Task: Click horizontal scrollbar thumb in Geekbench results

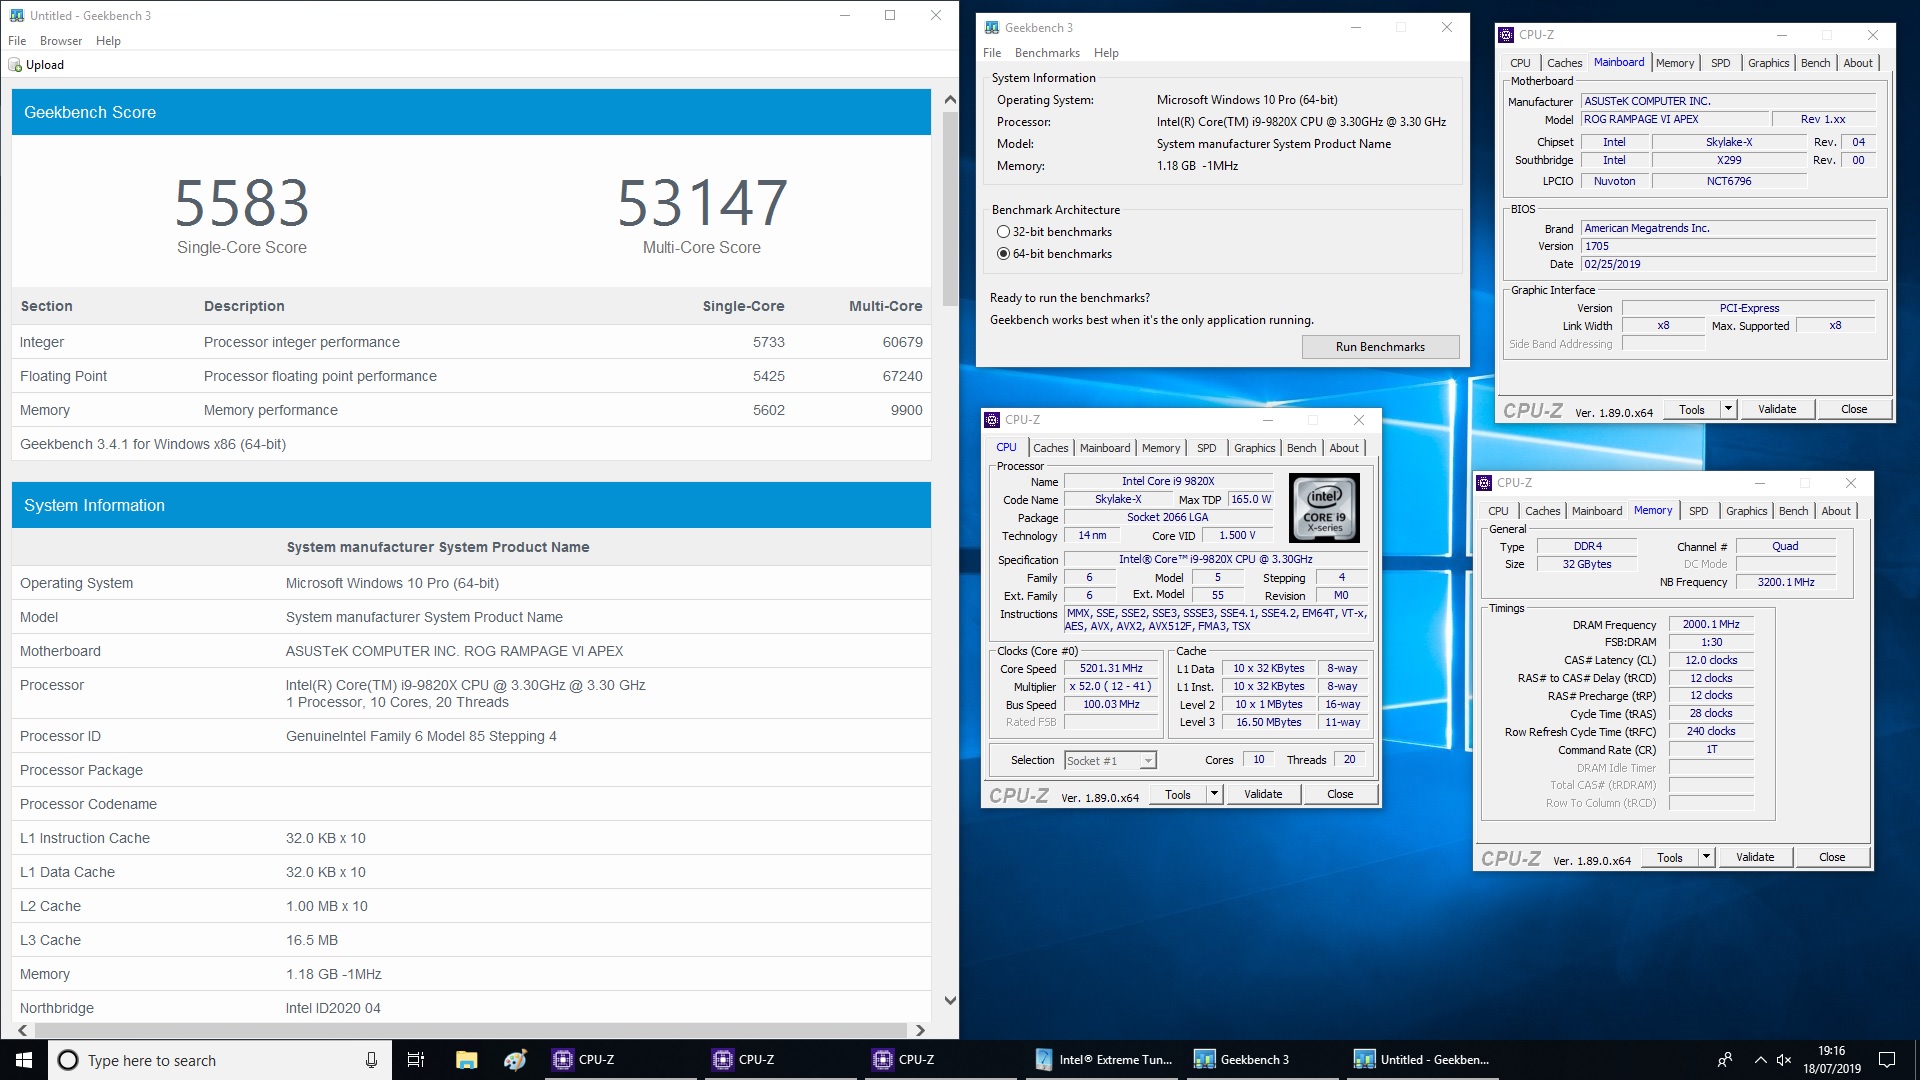Action: click(x=470, y=1030)
